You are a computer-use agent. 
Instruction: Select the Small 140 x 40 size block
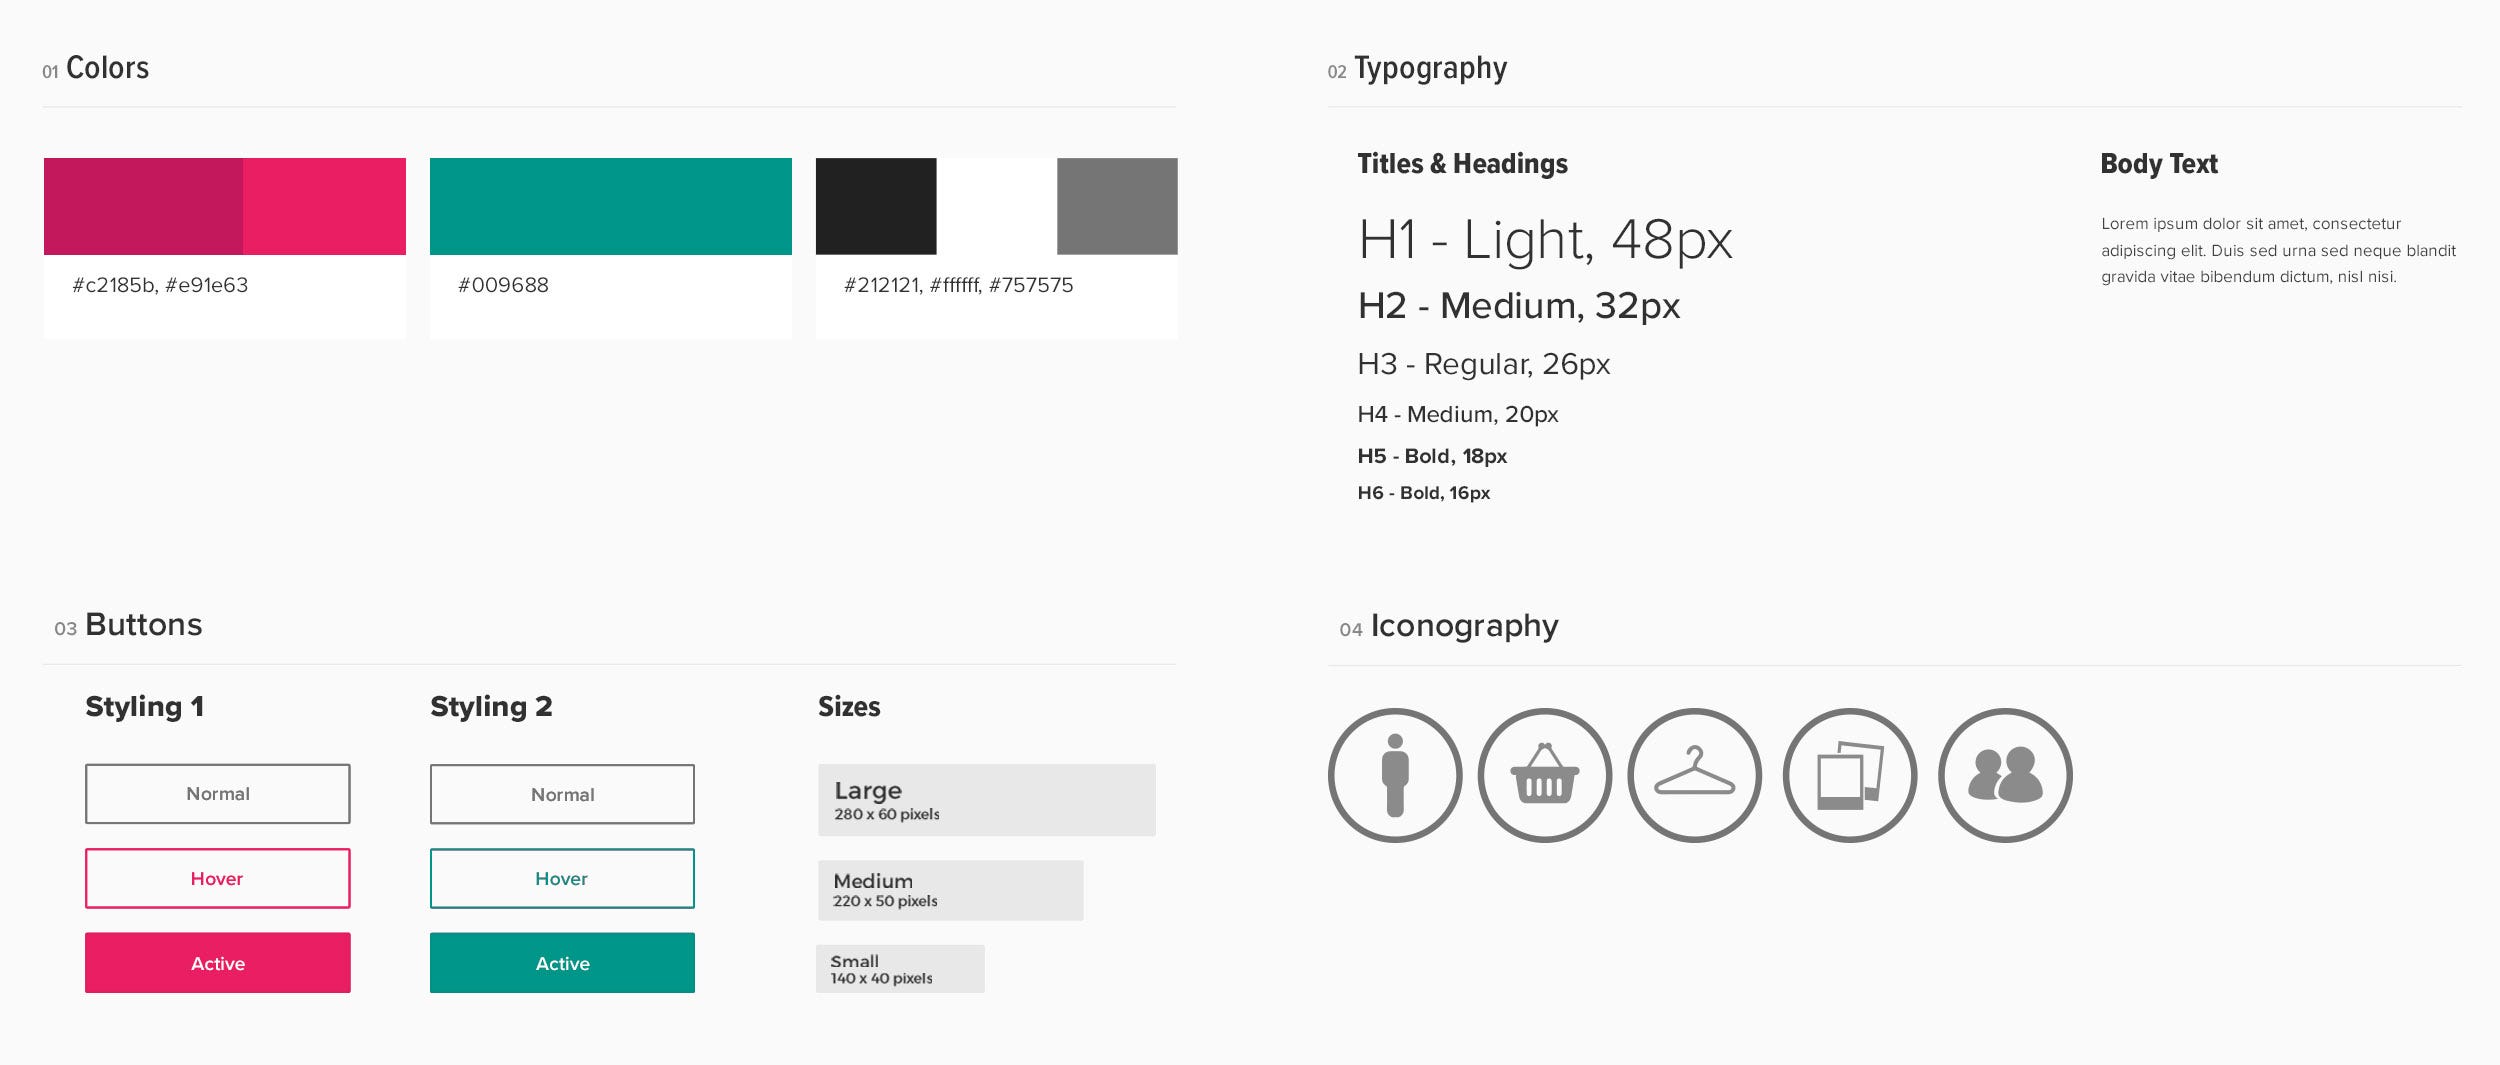click(901, 969)
